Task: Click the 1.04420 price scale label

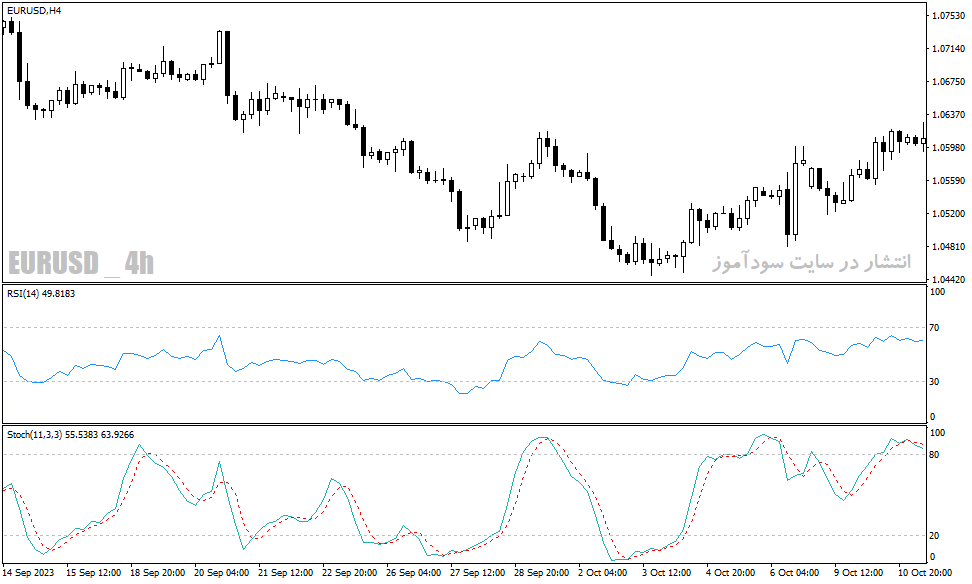Action: (948, 279)
